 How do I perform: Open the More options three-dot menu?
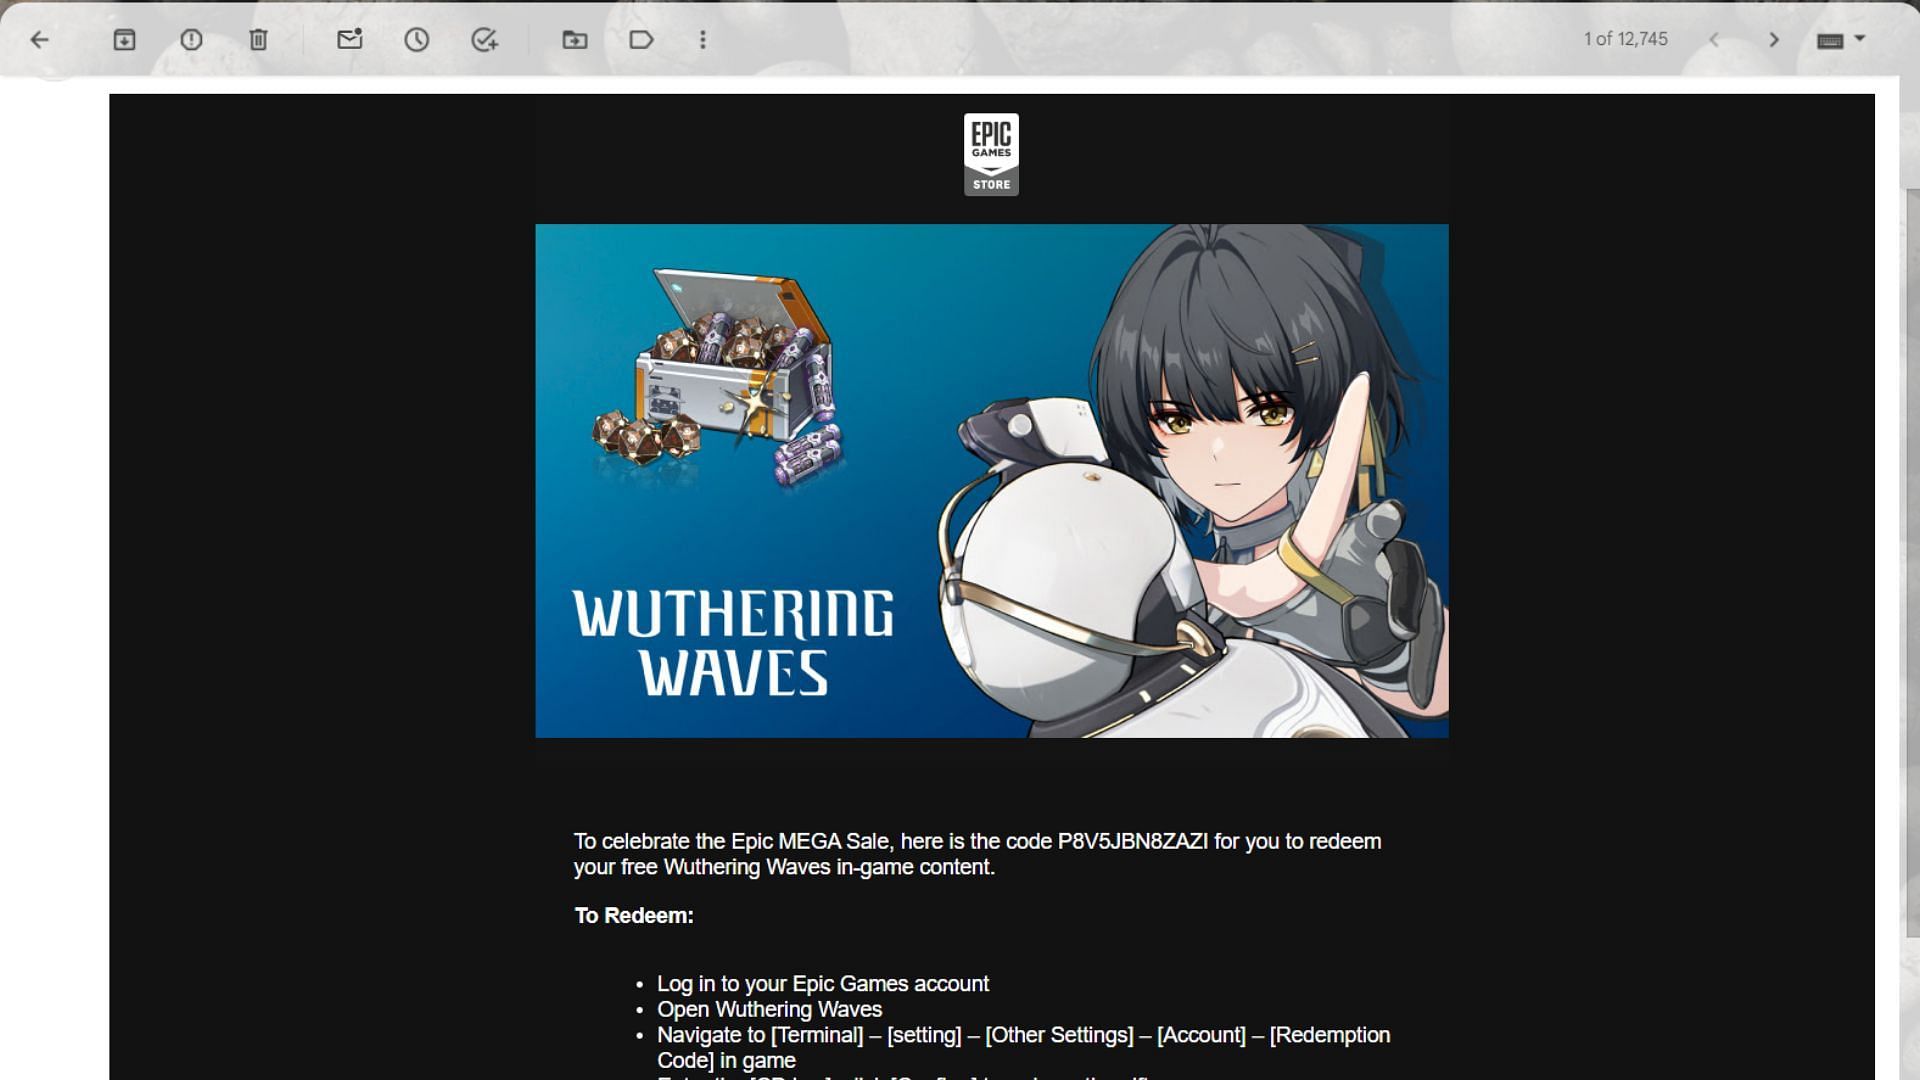pos(703,40)
